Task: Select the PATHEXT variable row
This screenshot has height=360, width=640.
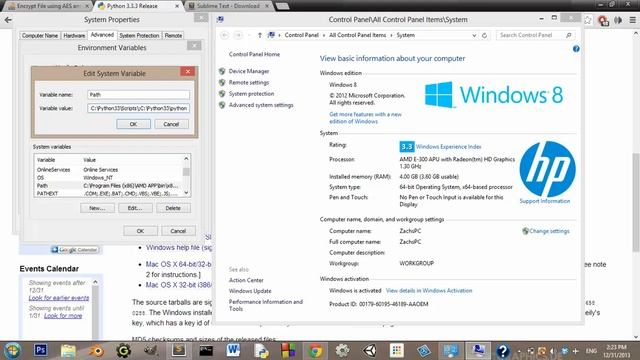Action: 108,193
